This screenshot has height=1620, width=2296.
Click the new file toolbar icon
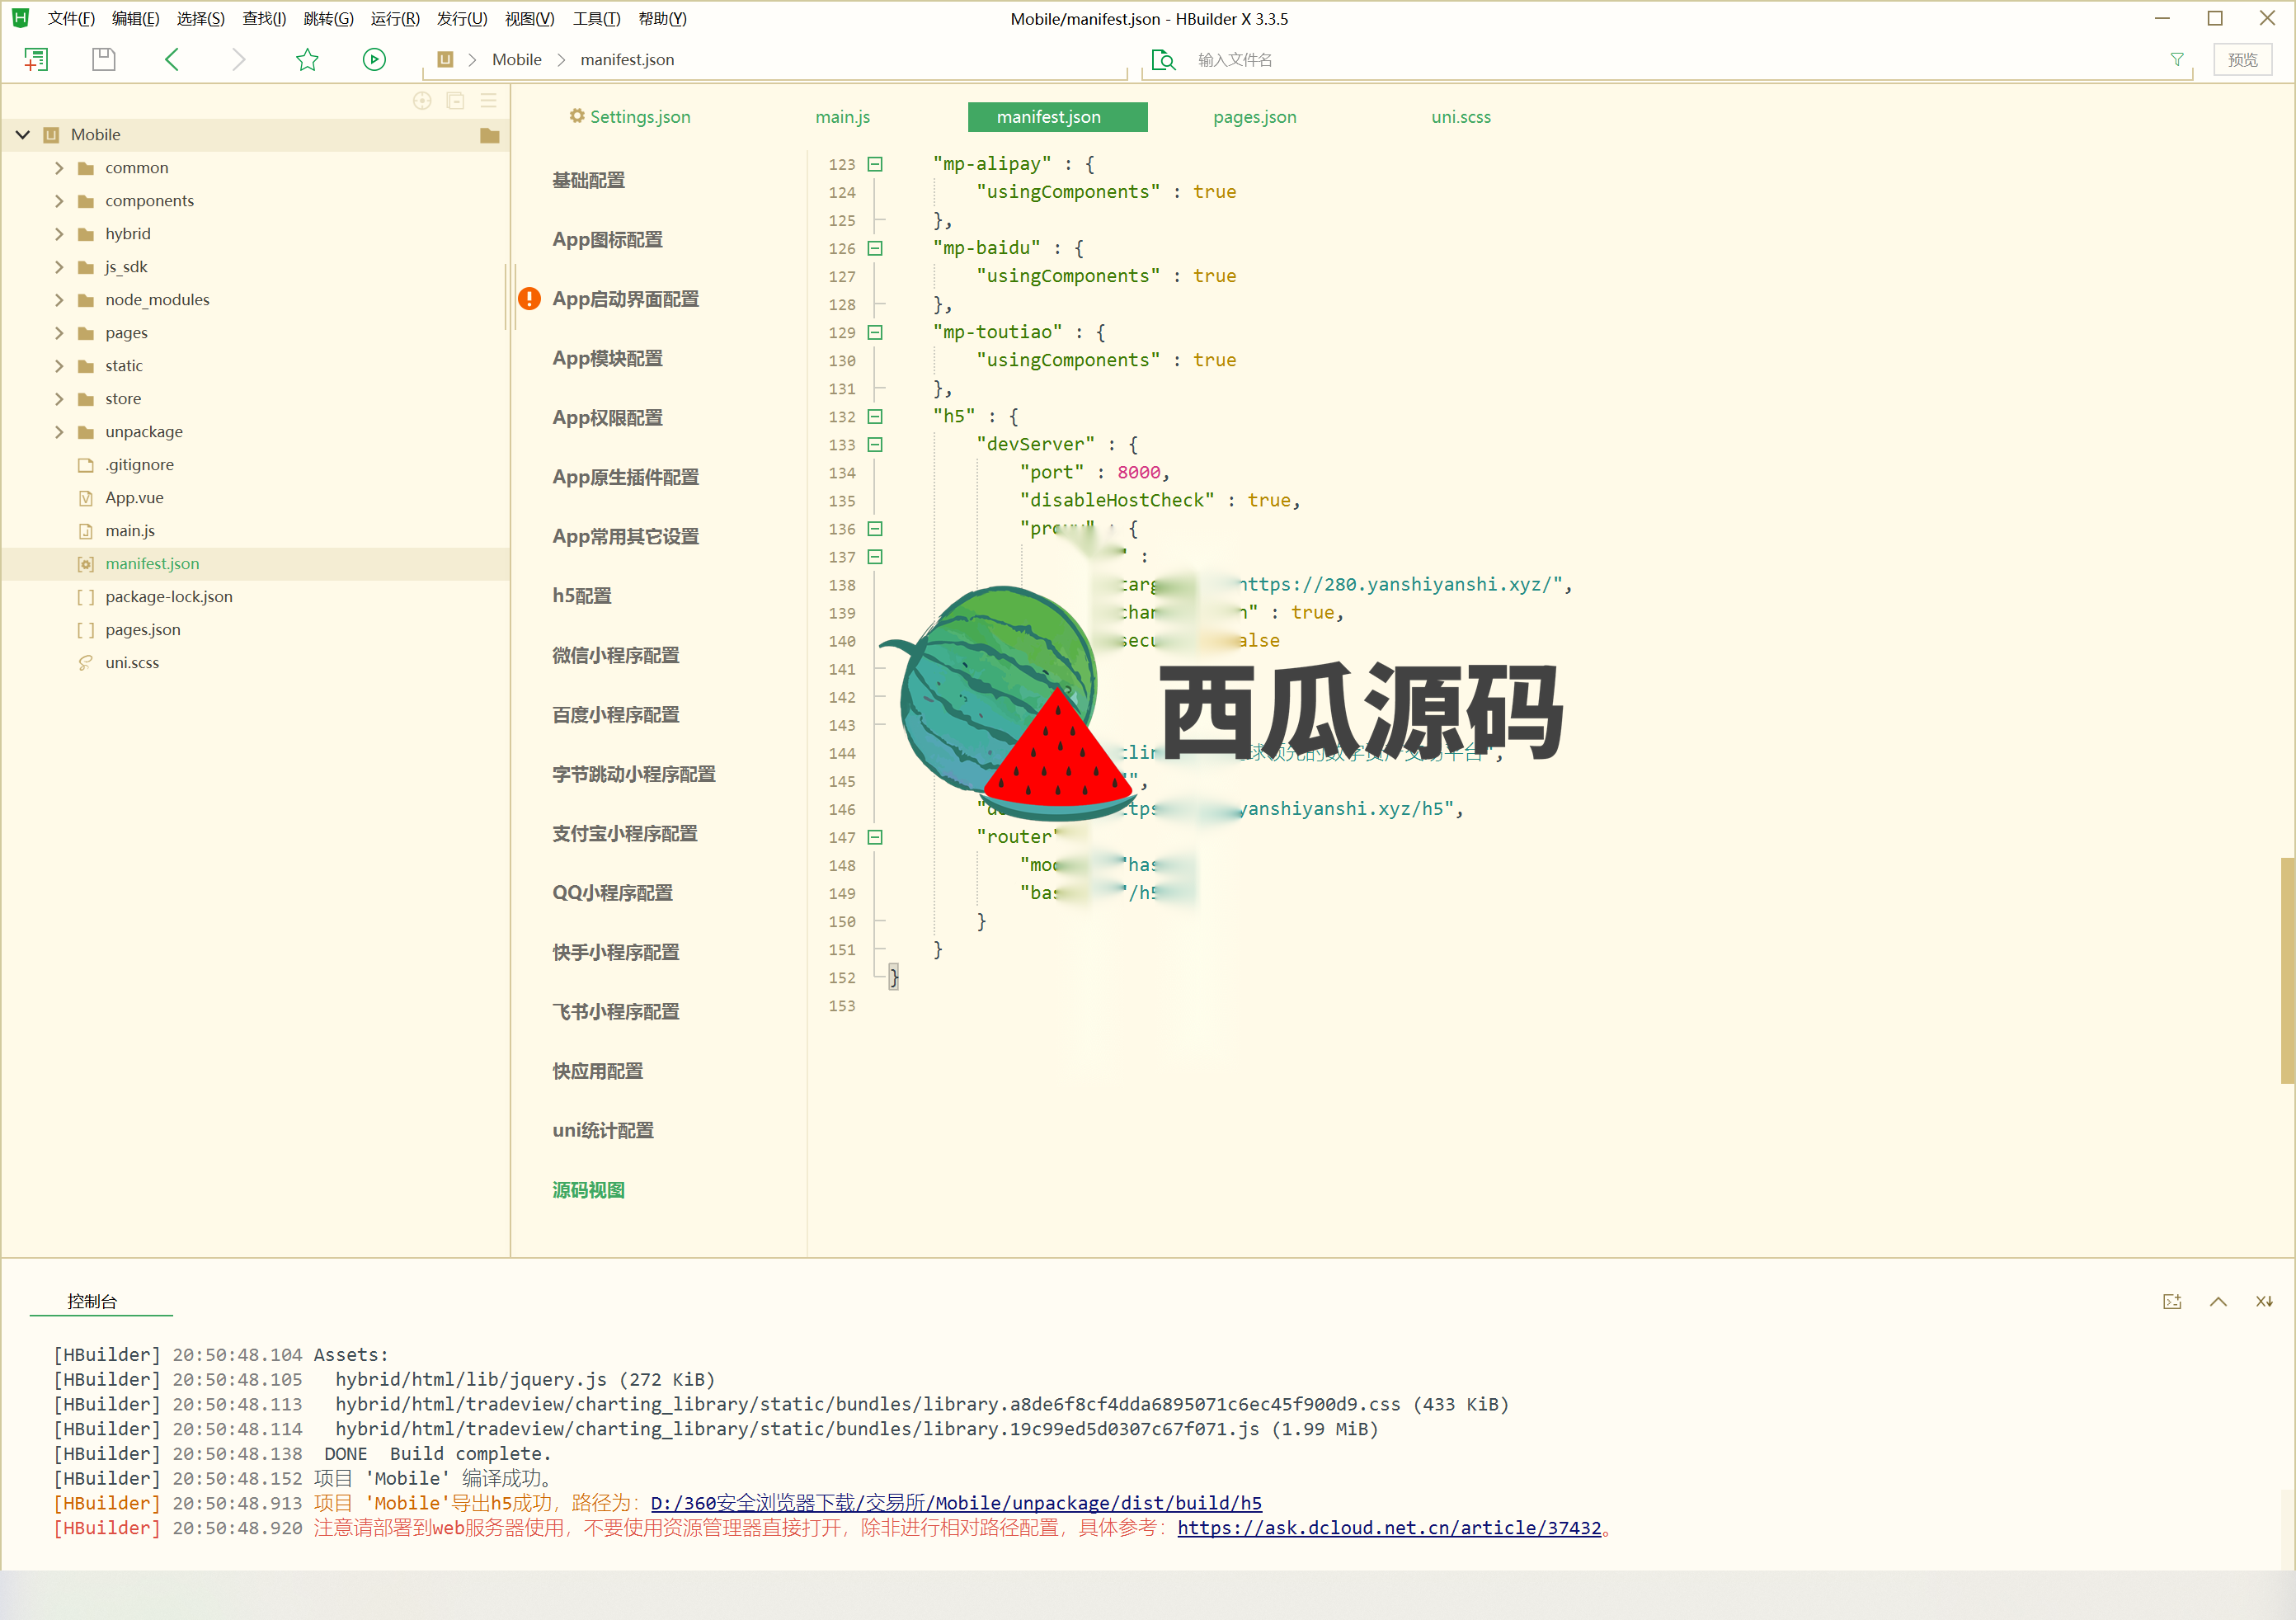(x=36, y=60)
